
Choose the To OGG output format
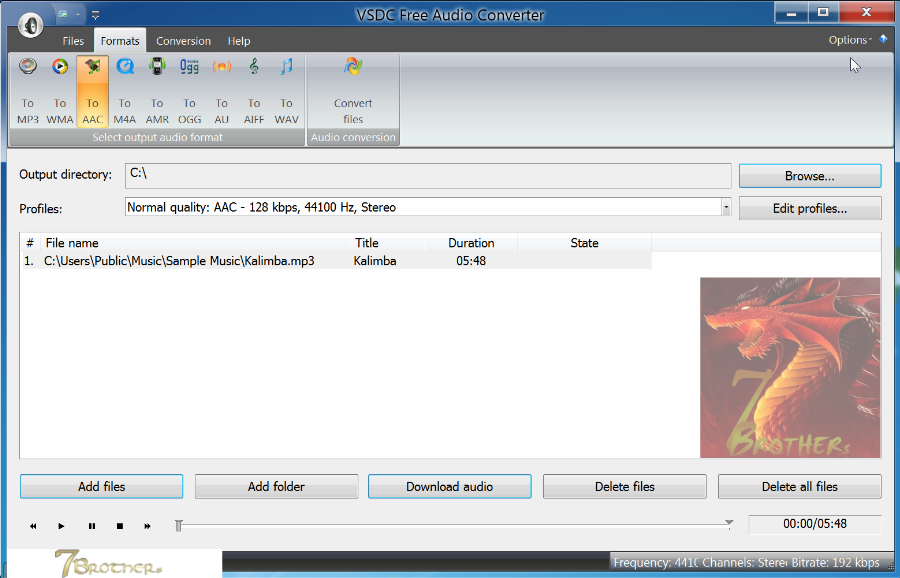[x=189, y=91]
